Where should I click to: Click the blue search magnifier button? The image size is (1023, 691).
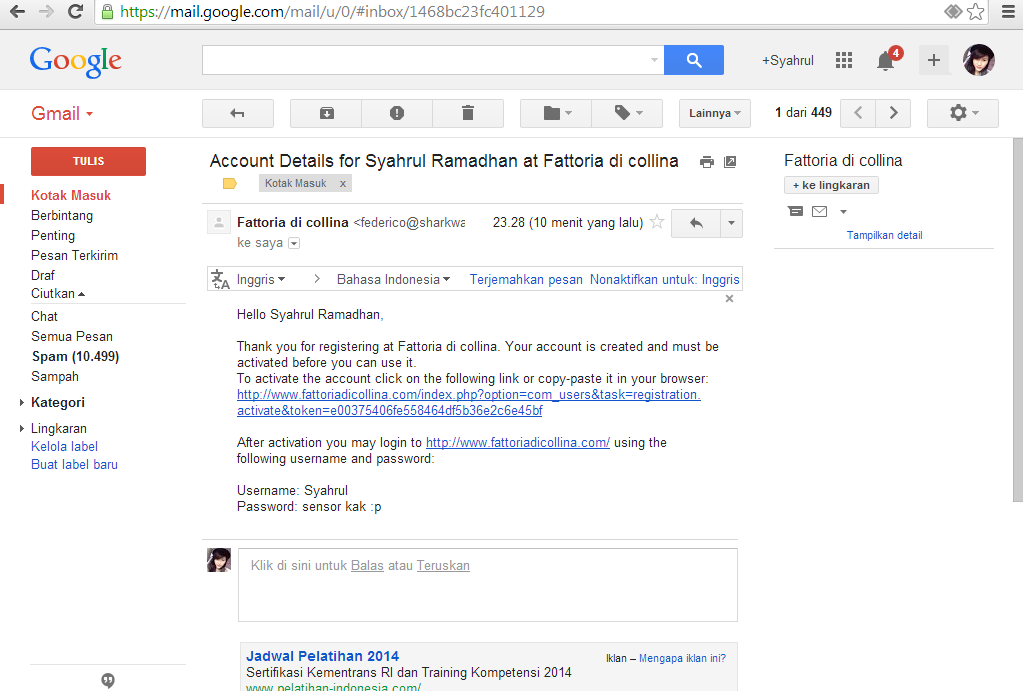pyautogui.click(x=694, y=60)
